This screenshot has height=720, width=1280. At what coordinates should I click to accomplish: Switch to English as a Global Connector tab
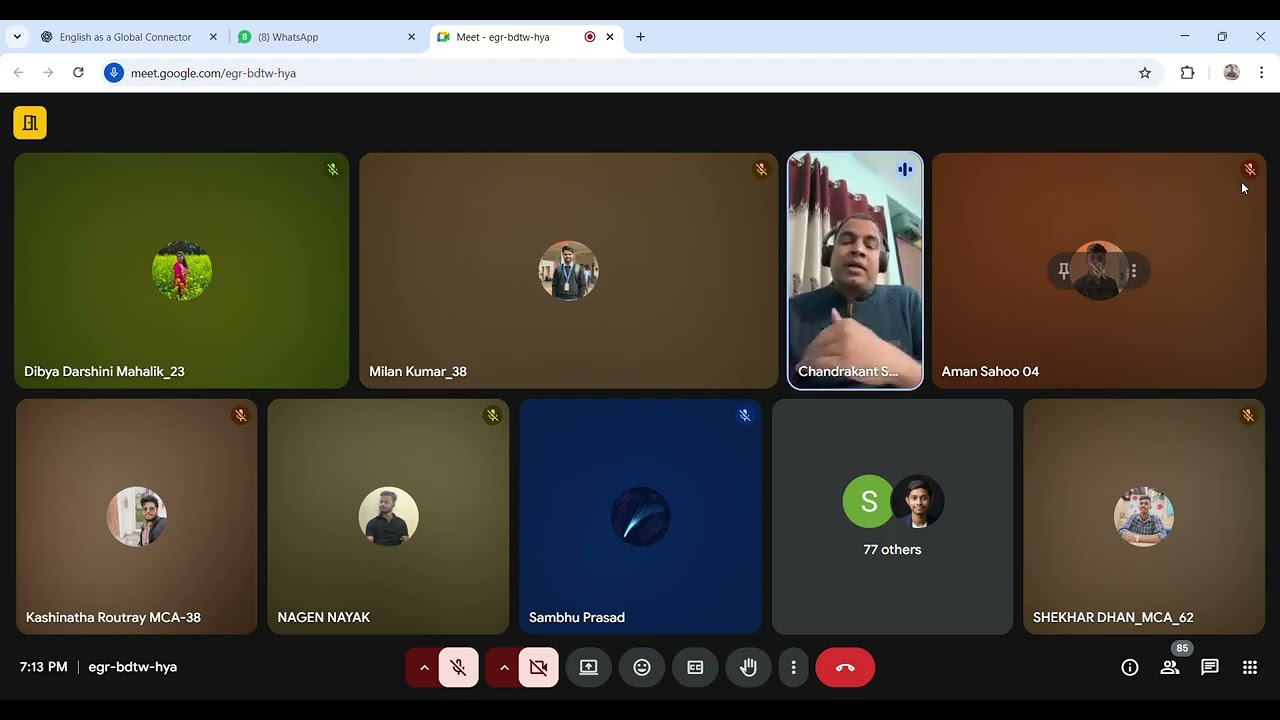tap(125, 37)
